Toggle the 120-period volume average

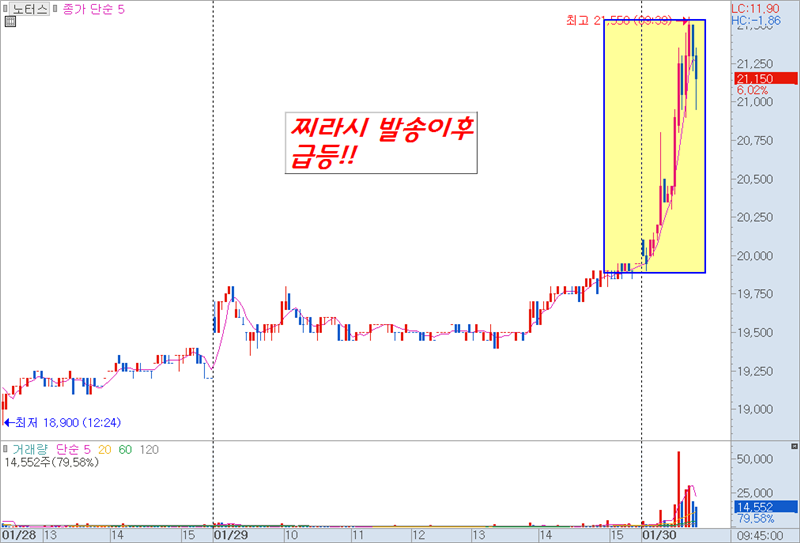pyautogui.click(x=149, y=449)
